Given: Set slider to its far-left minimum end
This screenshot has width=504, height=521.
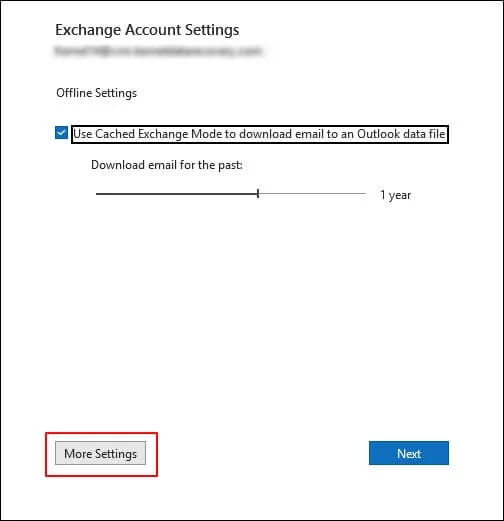Looking at the screenshot, I should tap(97, 194).
